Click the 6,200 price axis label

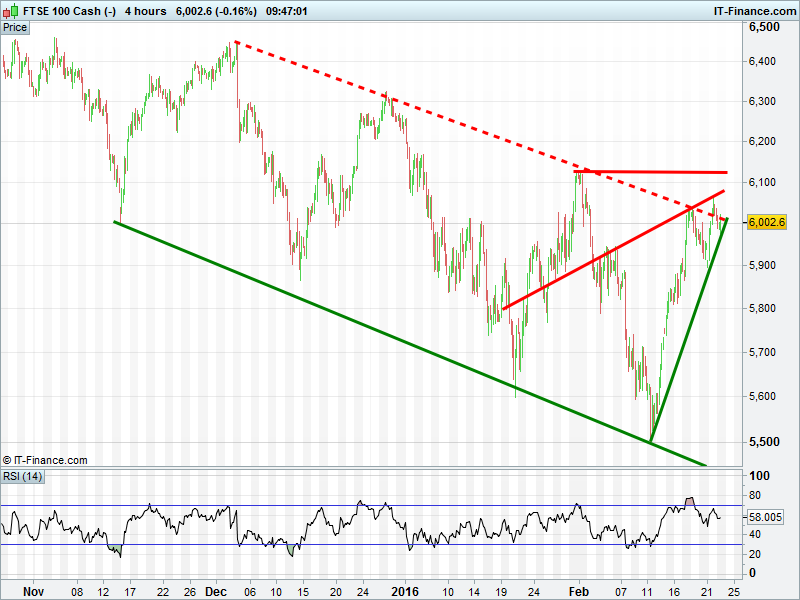click(x=762, y=141)
